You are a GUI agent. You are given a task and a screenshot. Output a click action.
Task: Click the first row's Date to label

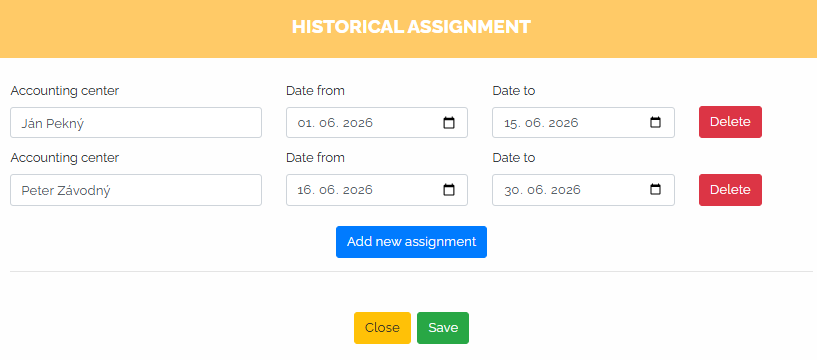(514, 91)
